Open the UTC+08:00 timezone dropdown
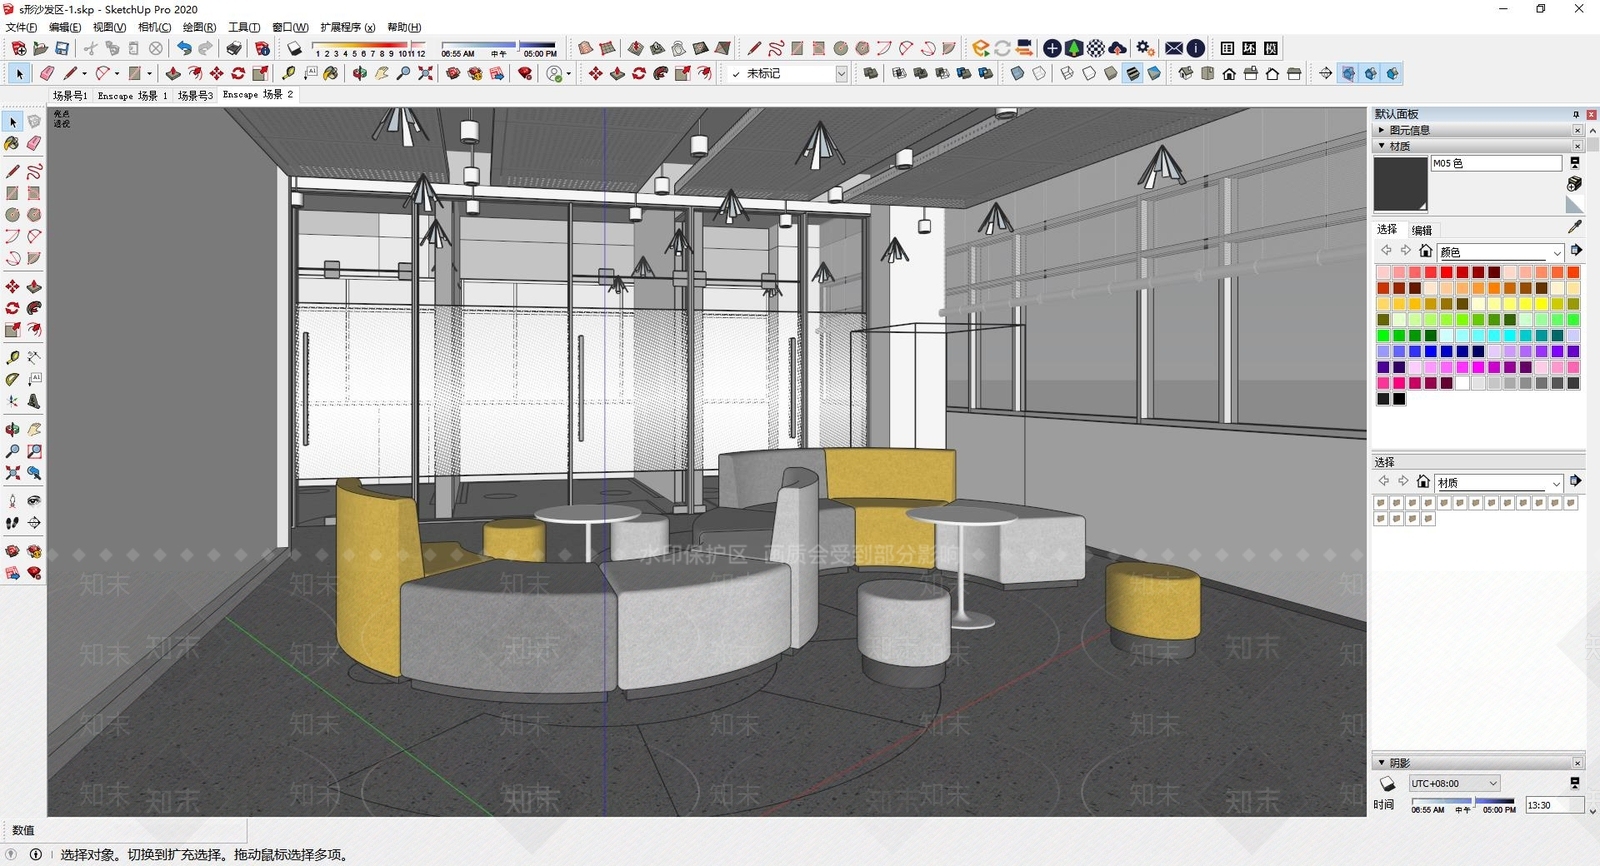The width and height of the screenshot is (1600, 866). tap(1455, 784)
